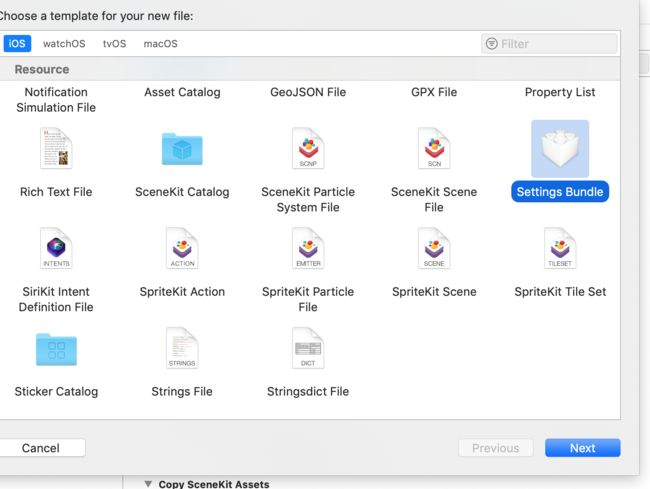
Task: Click the SpriteKit Action label
Action: (182, 292)
